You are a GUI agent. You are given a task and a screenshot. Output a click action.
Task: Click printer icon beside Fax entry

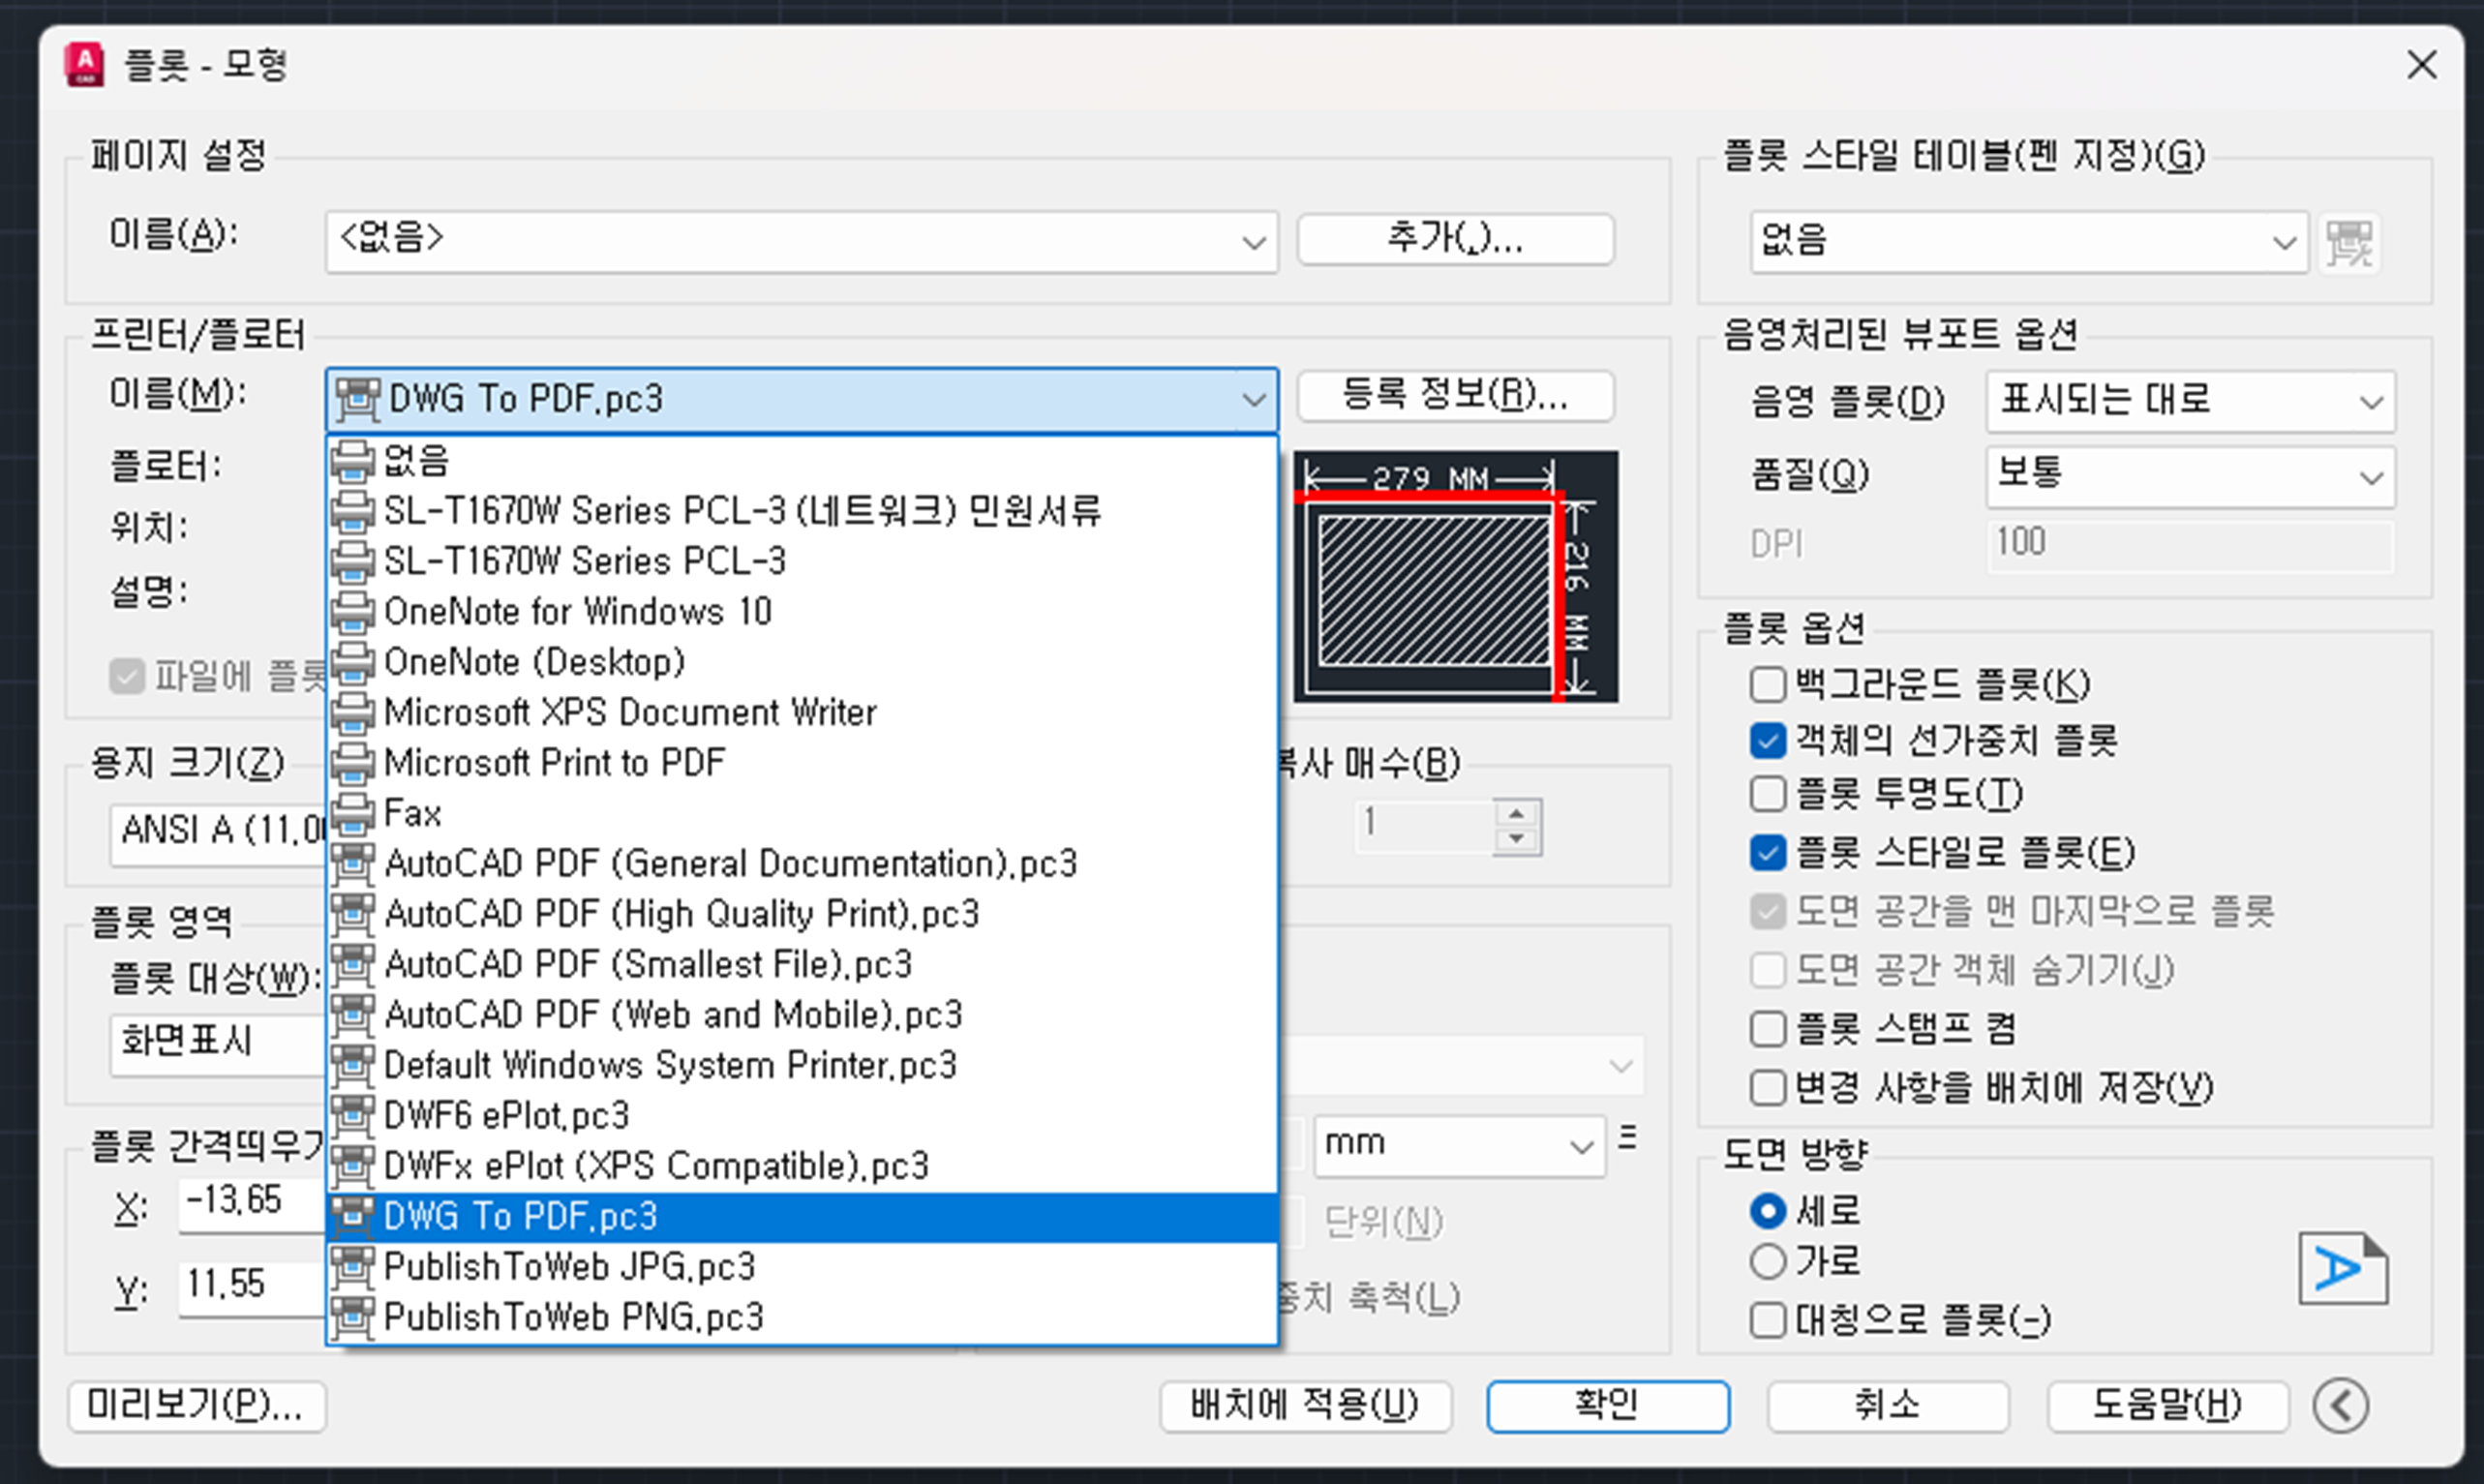click(x=353, y=813)
